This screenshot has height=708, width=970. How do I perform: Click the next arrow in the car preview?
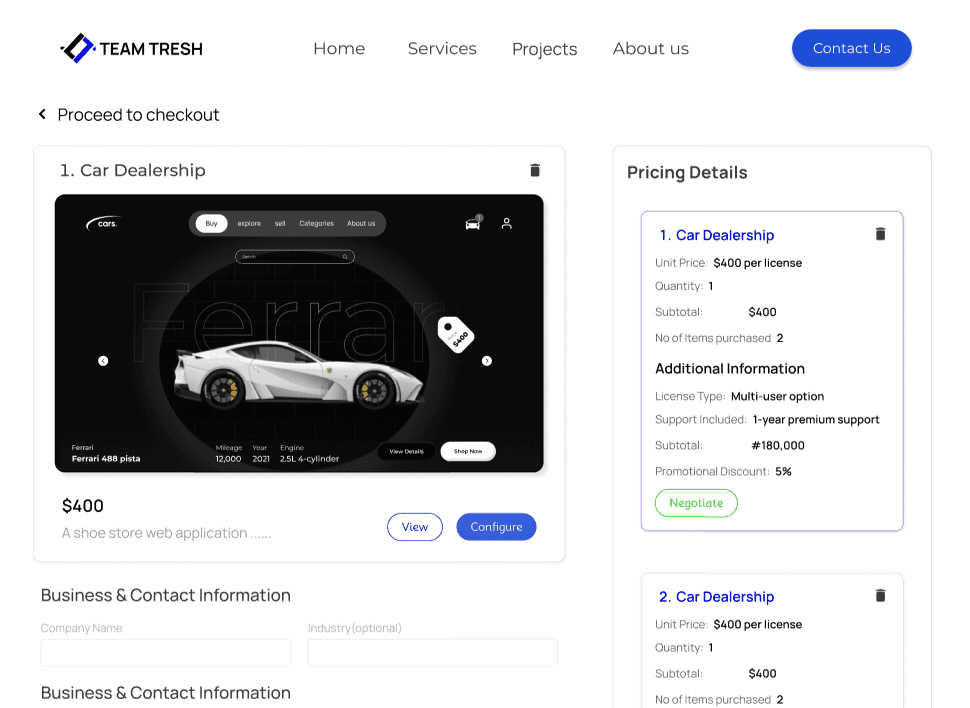pyautogui.click(x=487, y=361)
